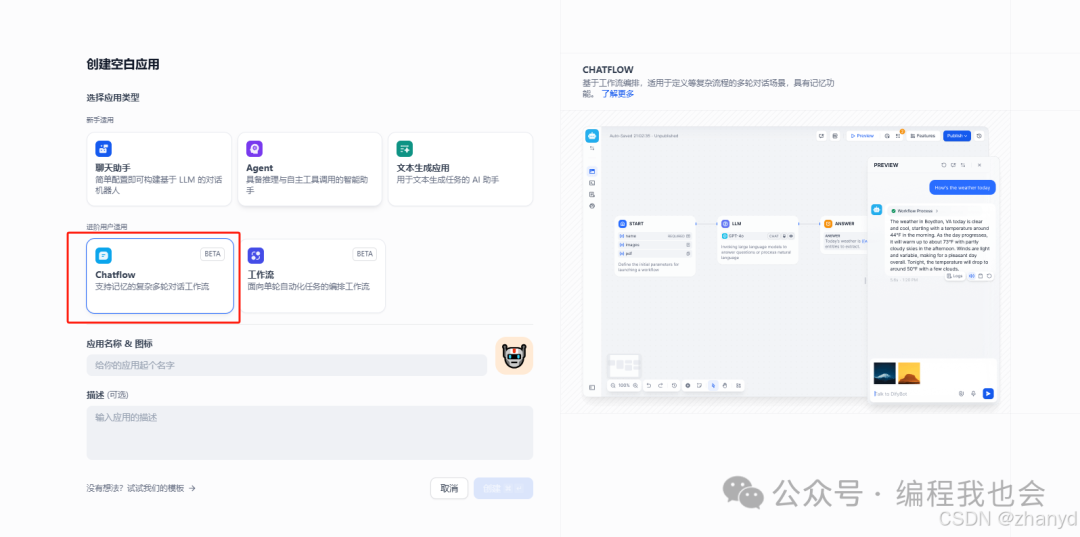Select the 聊天助手 app type card
The width and height of the screenshot is (1080, 537).
159,169
